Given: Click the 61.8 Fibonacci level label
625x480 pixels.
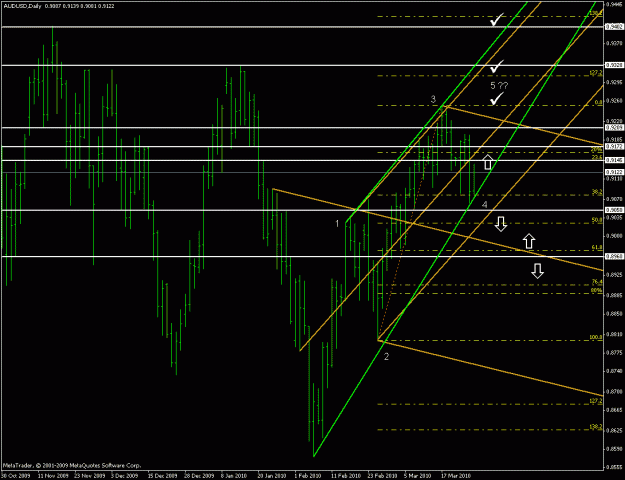Looking at the screenshot, I should (x=597, y=247).
